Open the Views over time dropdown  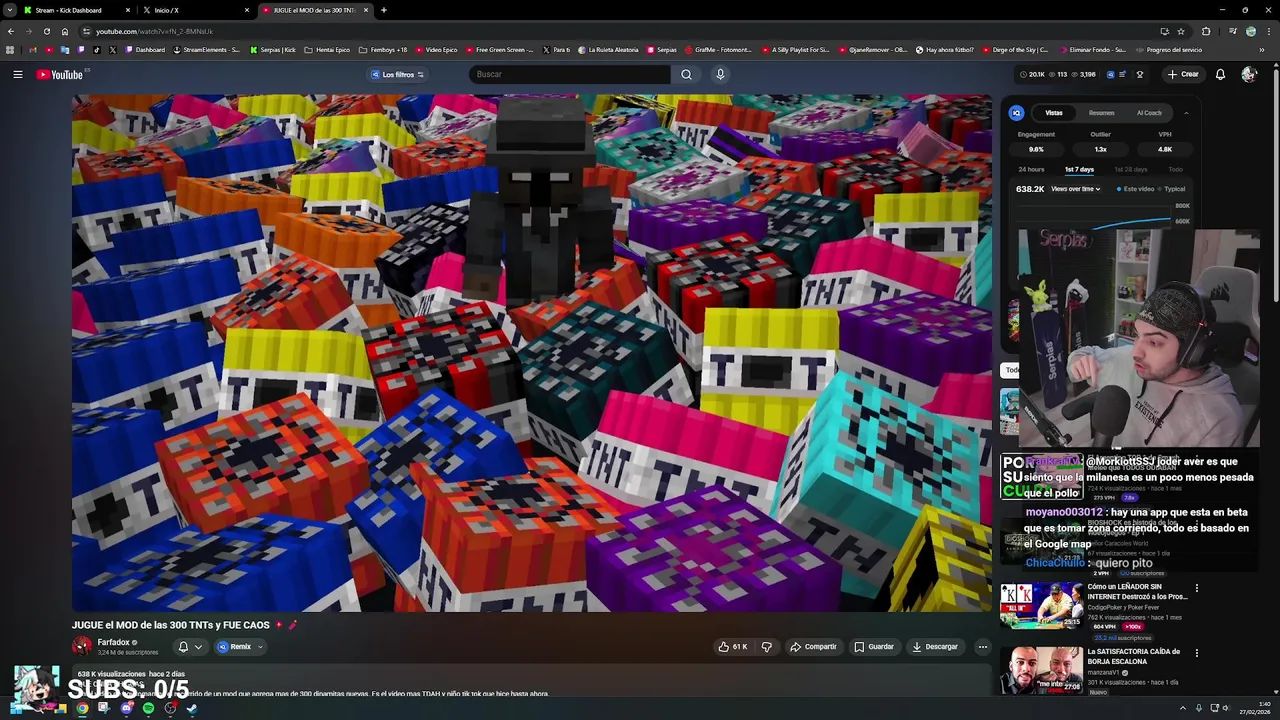1075,189
